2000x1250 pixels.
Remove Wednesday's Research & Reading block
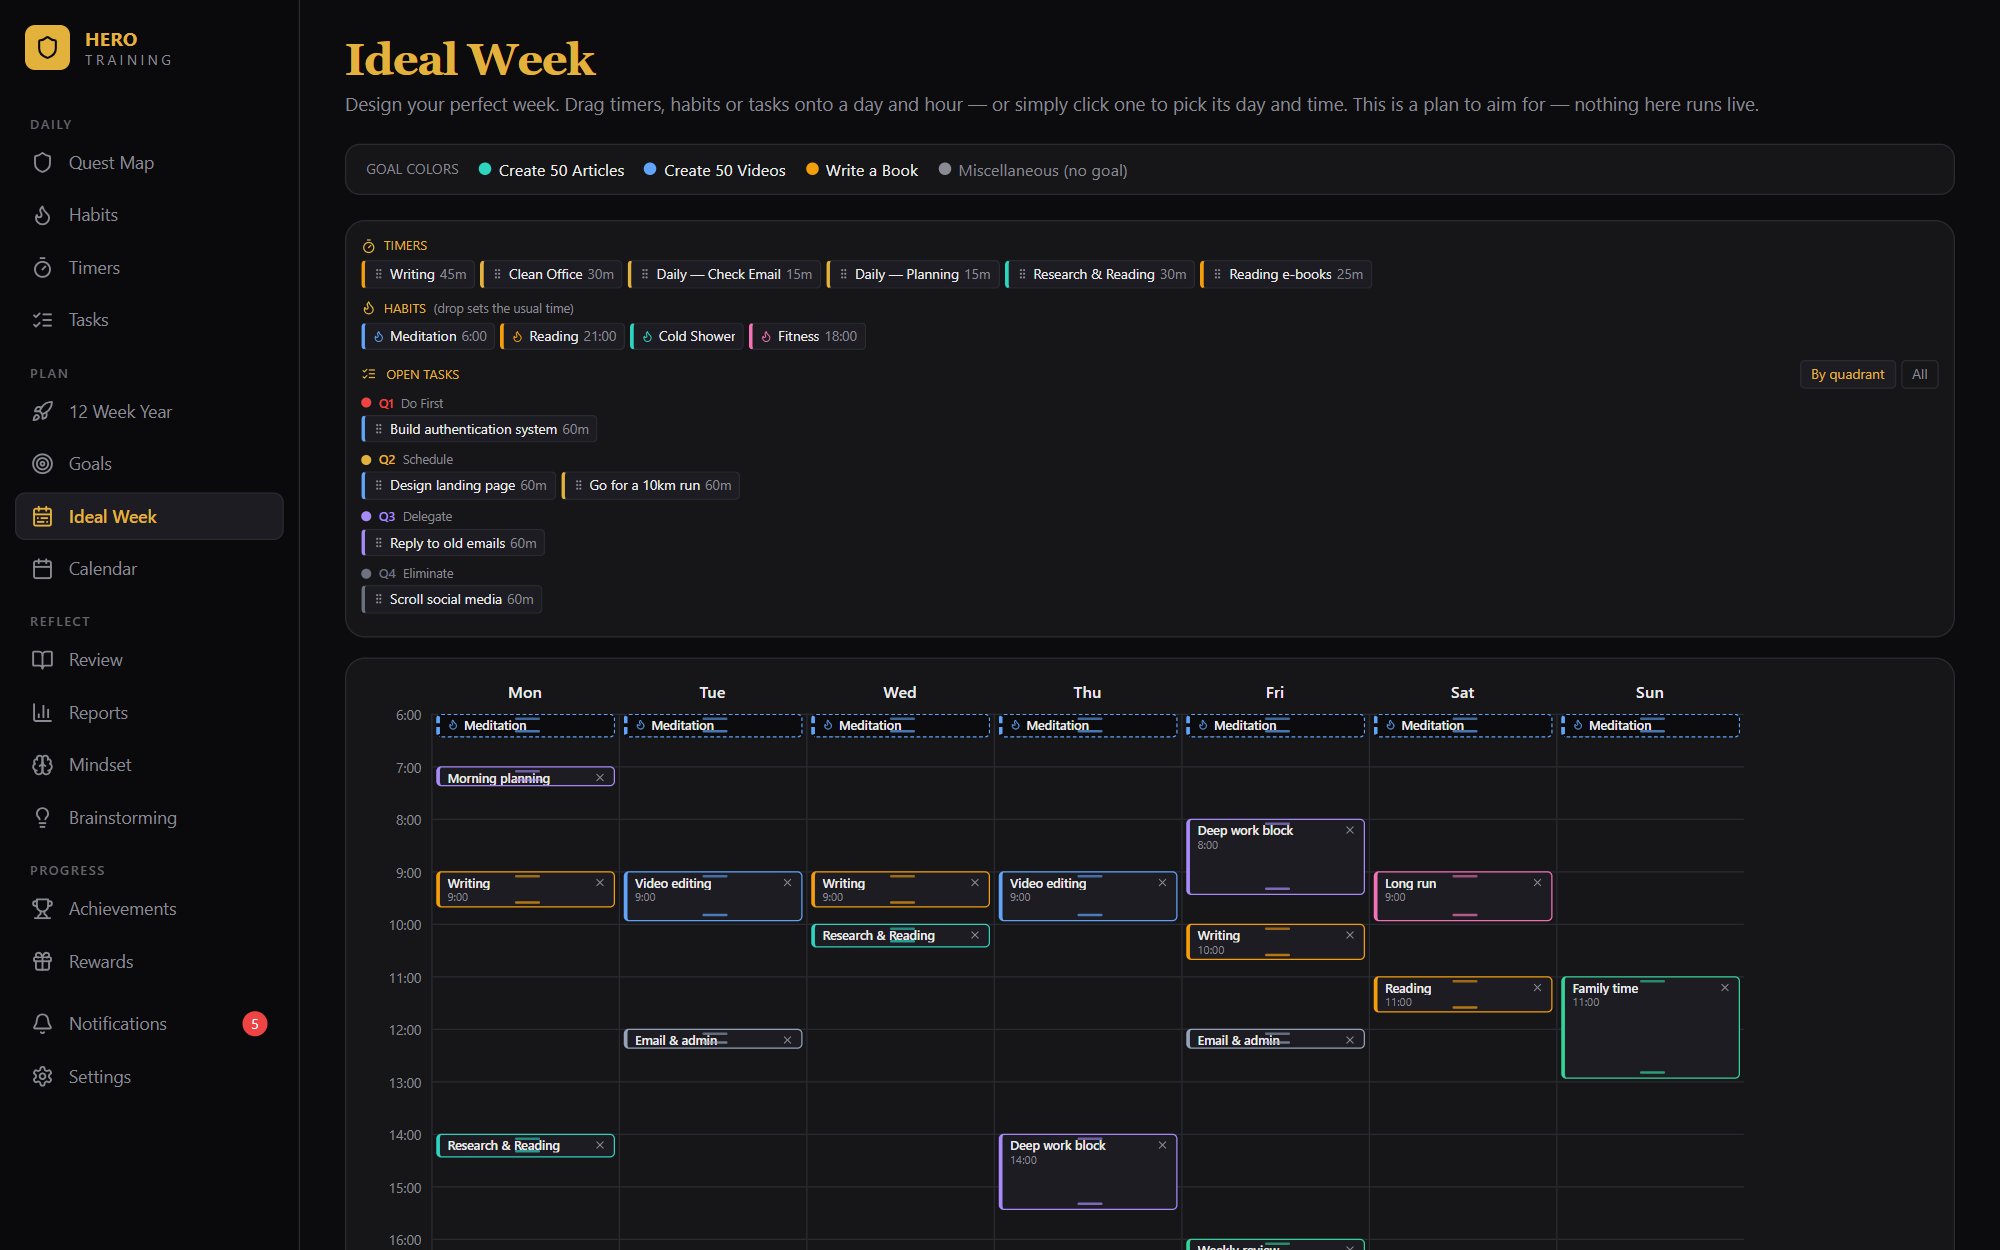point(975,935)
